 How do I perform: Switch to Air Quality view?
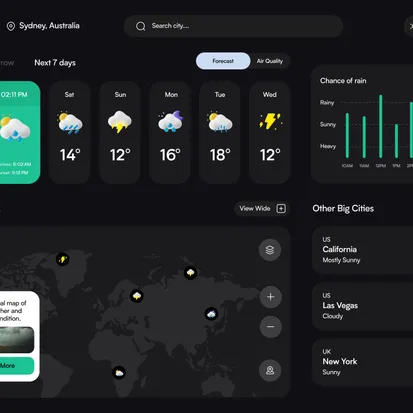point(270,61)
